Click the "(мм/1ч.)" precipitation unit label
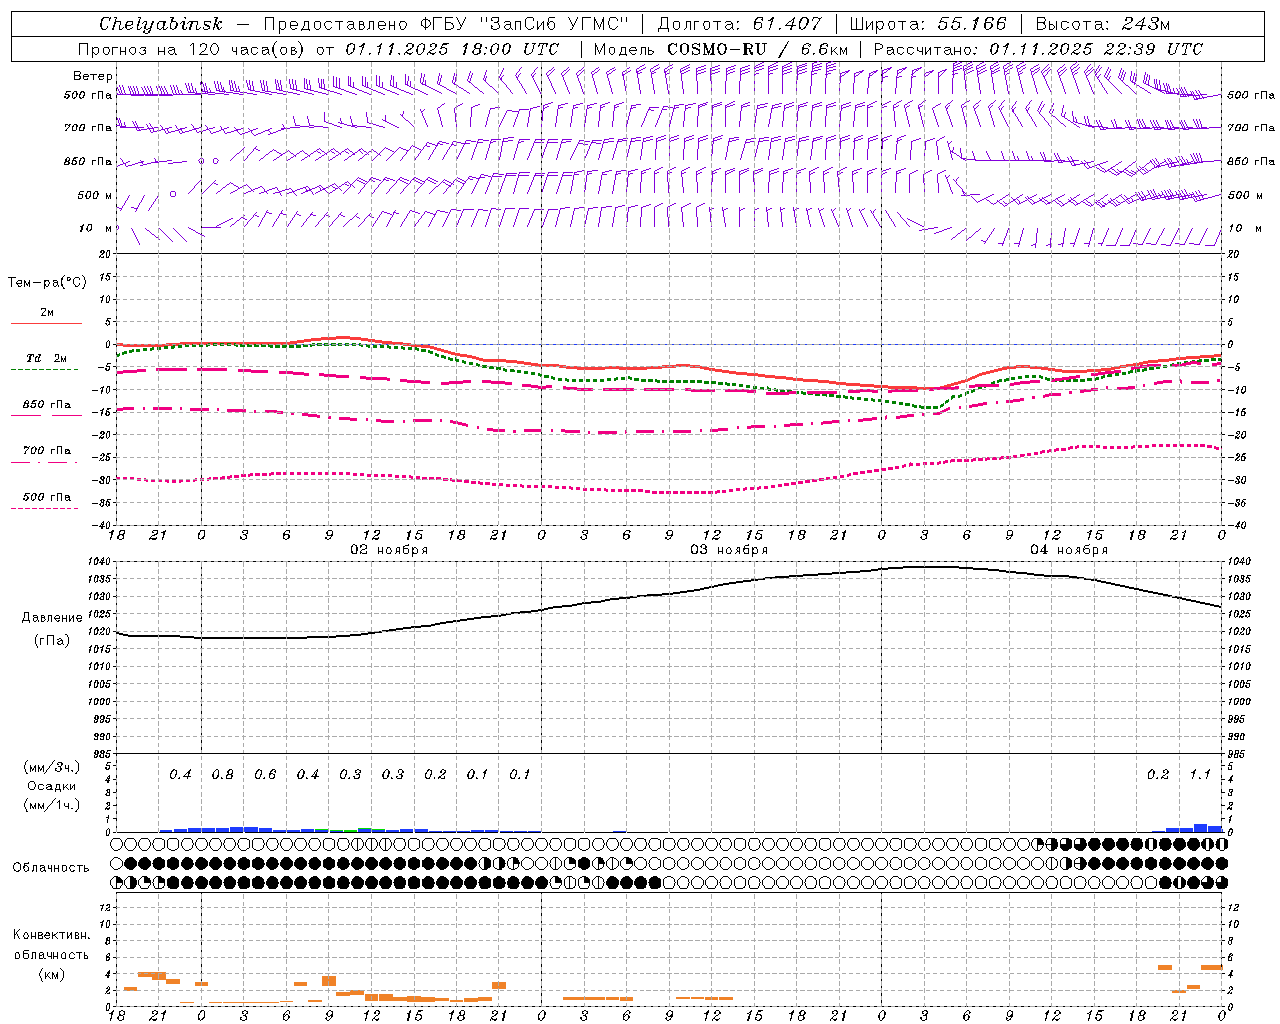This screenshot has width=1280, height=1024. coord(51,805)
